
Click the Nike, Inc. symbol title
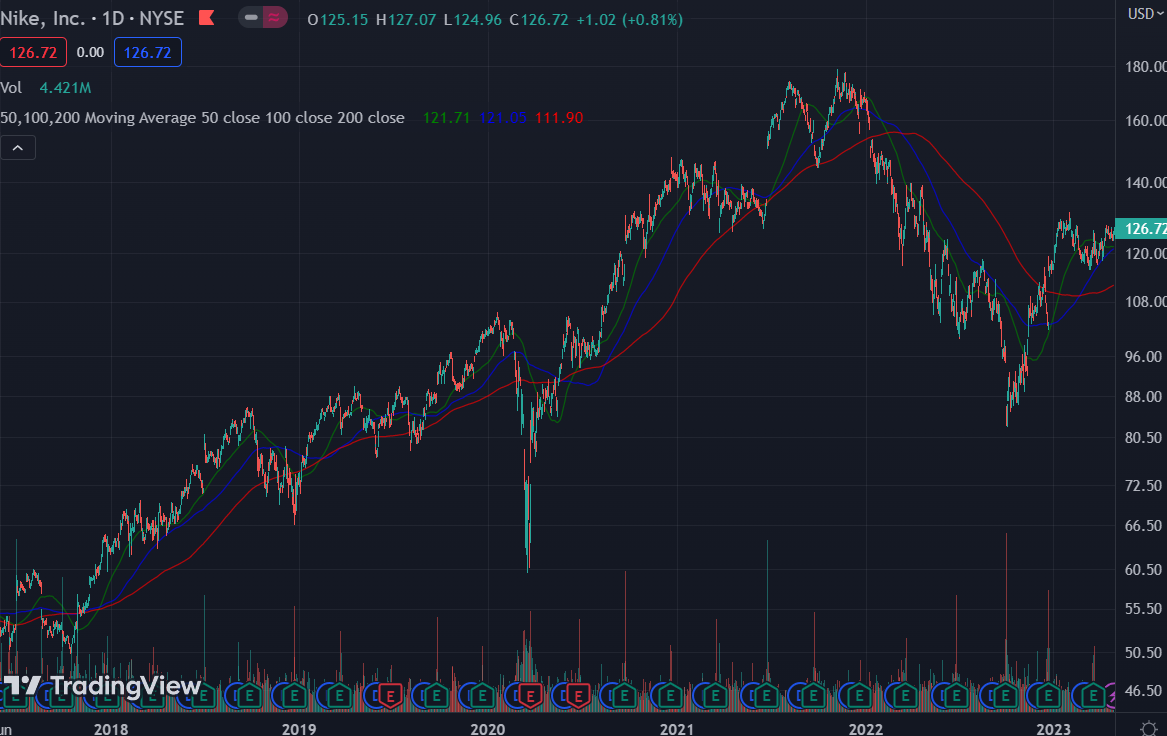tap(42, 18)
